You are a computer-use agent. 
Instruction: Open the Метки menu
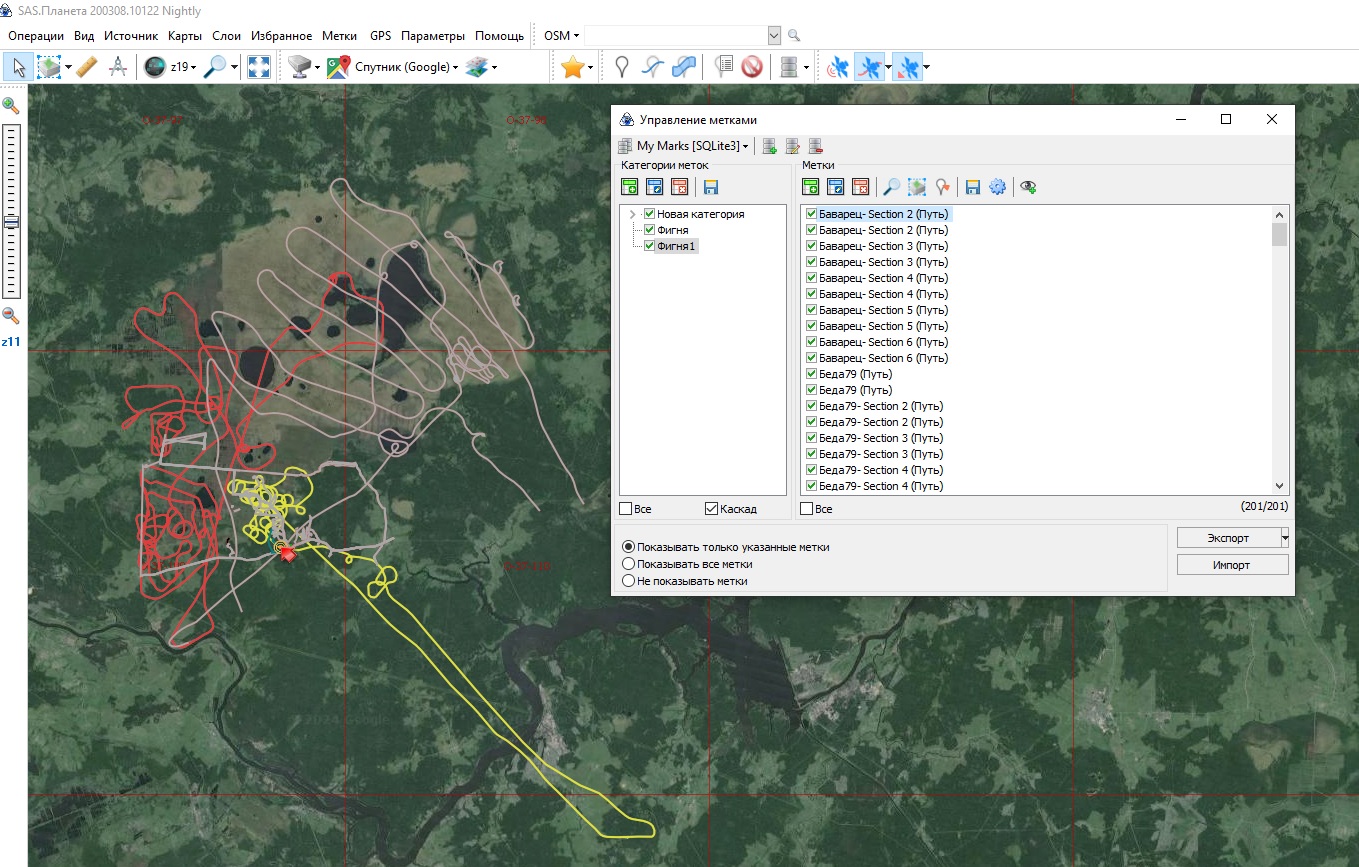click(339, 36)
